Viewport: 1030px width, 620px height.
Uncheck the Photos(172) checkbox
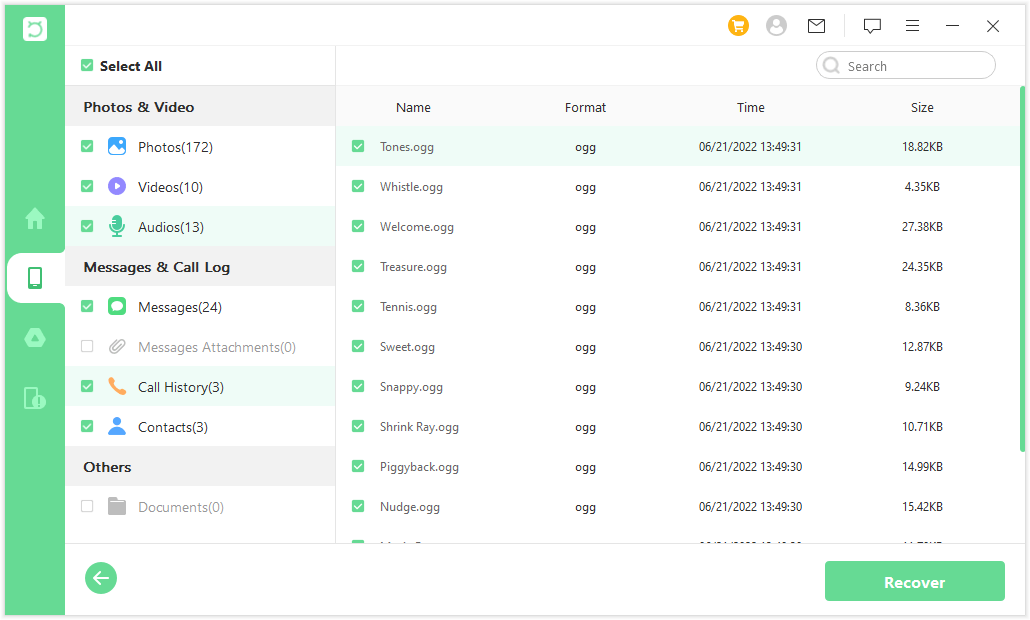click(x=87, y=147)
